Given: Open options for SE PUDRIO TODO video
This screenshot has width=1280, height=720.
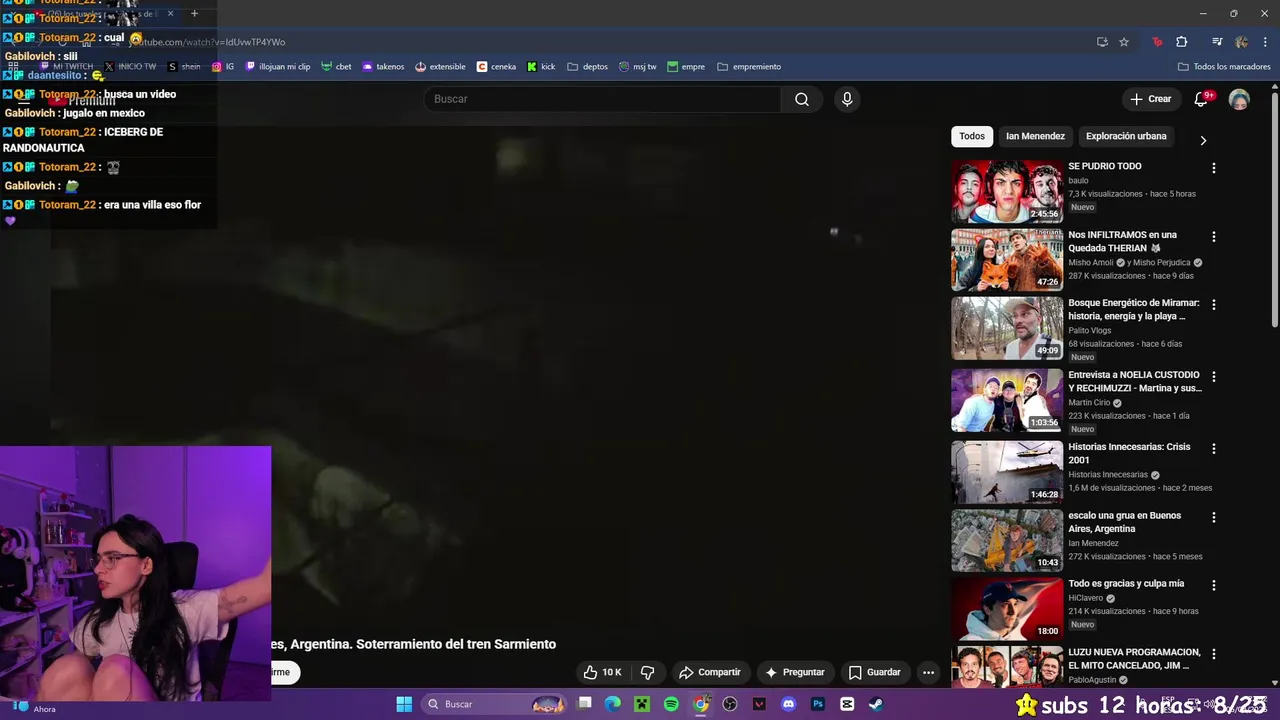Looking at the screenshot, I should click(x=1214, y=168).
